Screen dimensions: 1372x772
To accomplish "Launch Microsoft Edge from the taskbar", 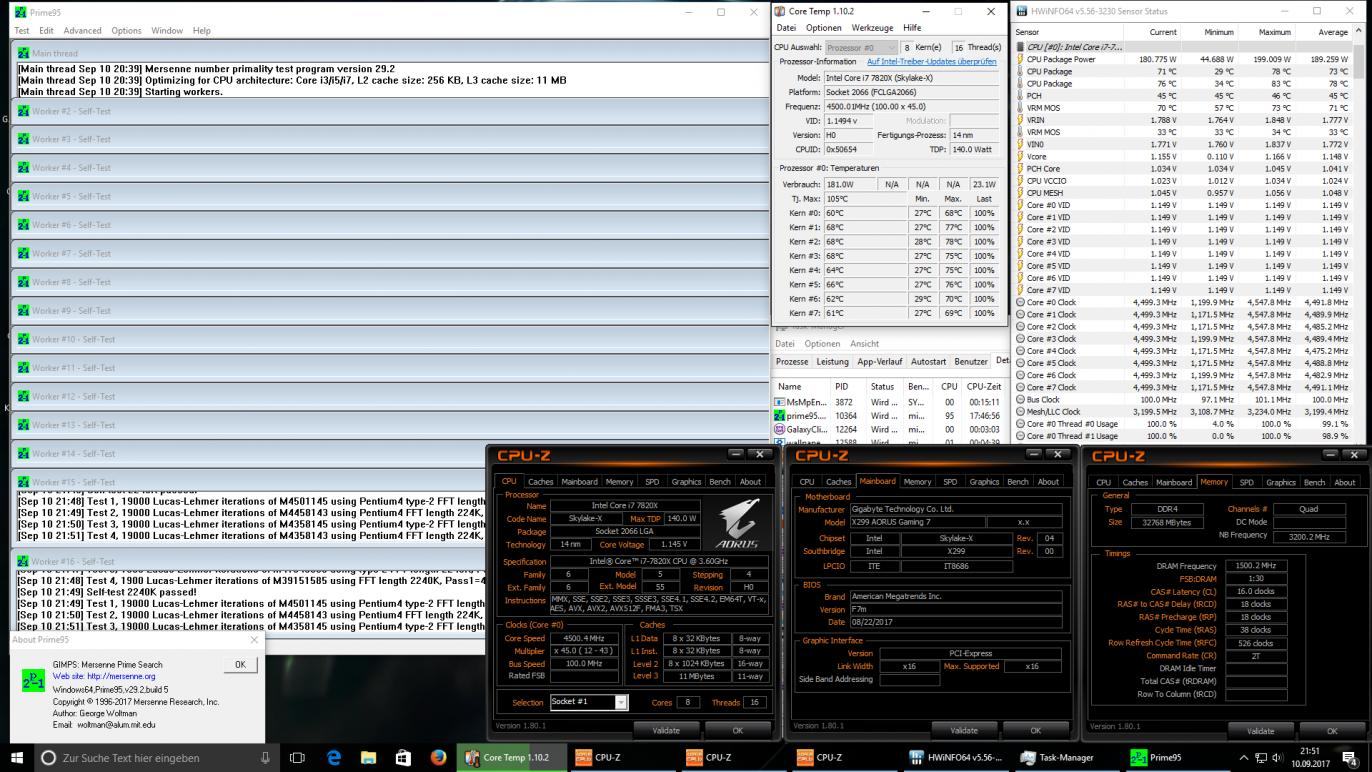I will 333,757.
